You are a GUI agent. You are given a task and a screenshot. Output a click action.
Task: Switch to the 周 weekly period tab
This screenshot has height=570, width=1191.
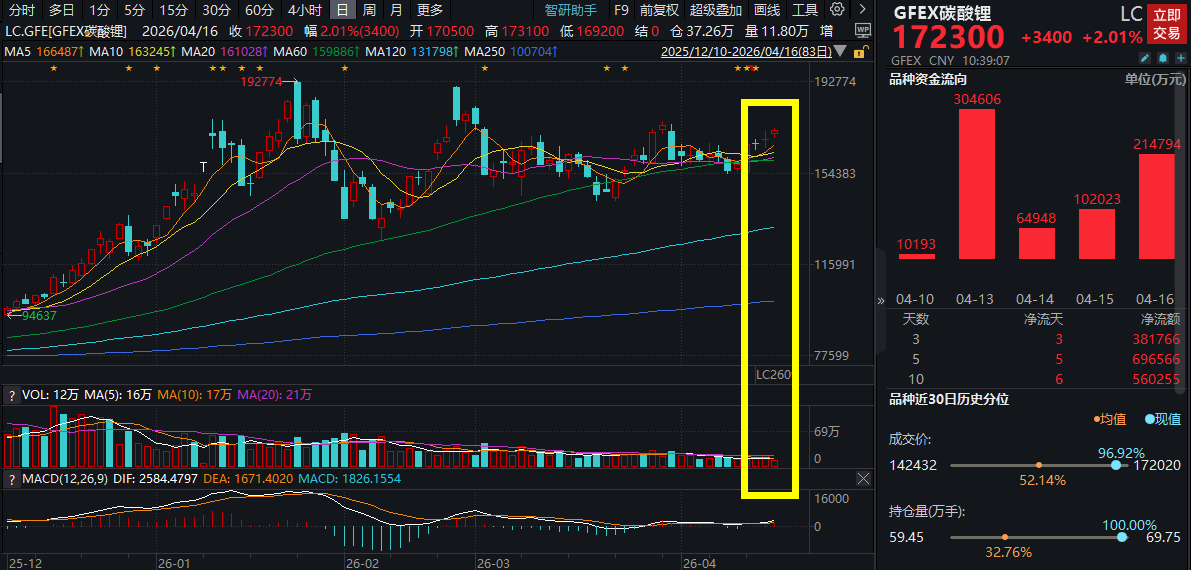coord(370,10)
